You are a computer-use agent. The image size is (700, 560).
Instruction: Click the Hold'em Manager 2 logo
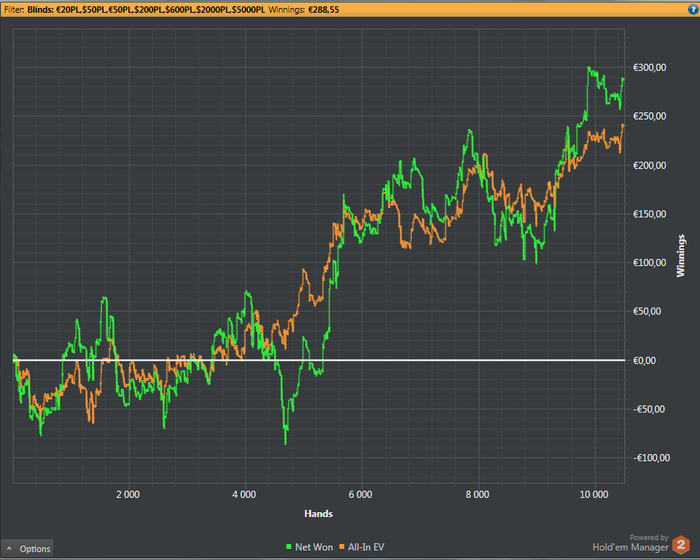[x=681, y=545]
